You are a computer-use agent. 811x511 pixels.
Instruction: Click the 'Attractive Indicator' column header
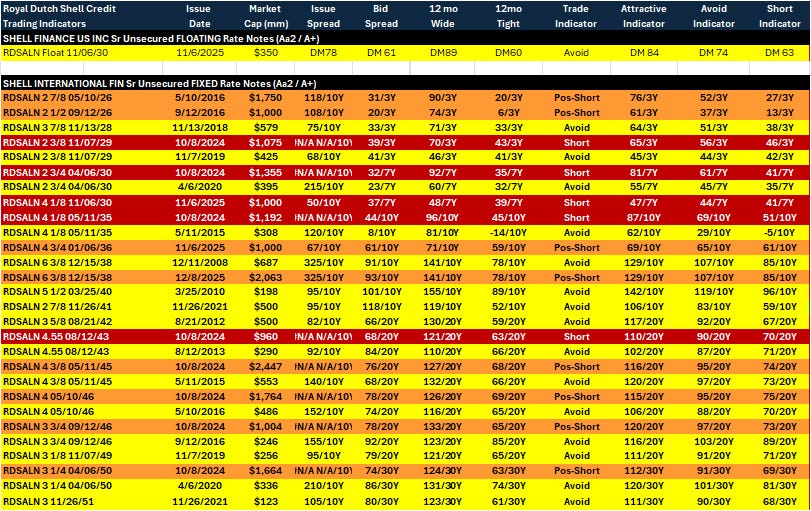643,16
